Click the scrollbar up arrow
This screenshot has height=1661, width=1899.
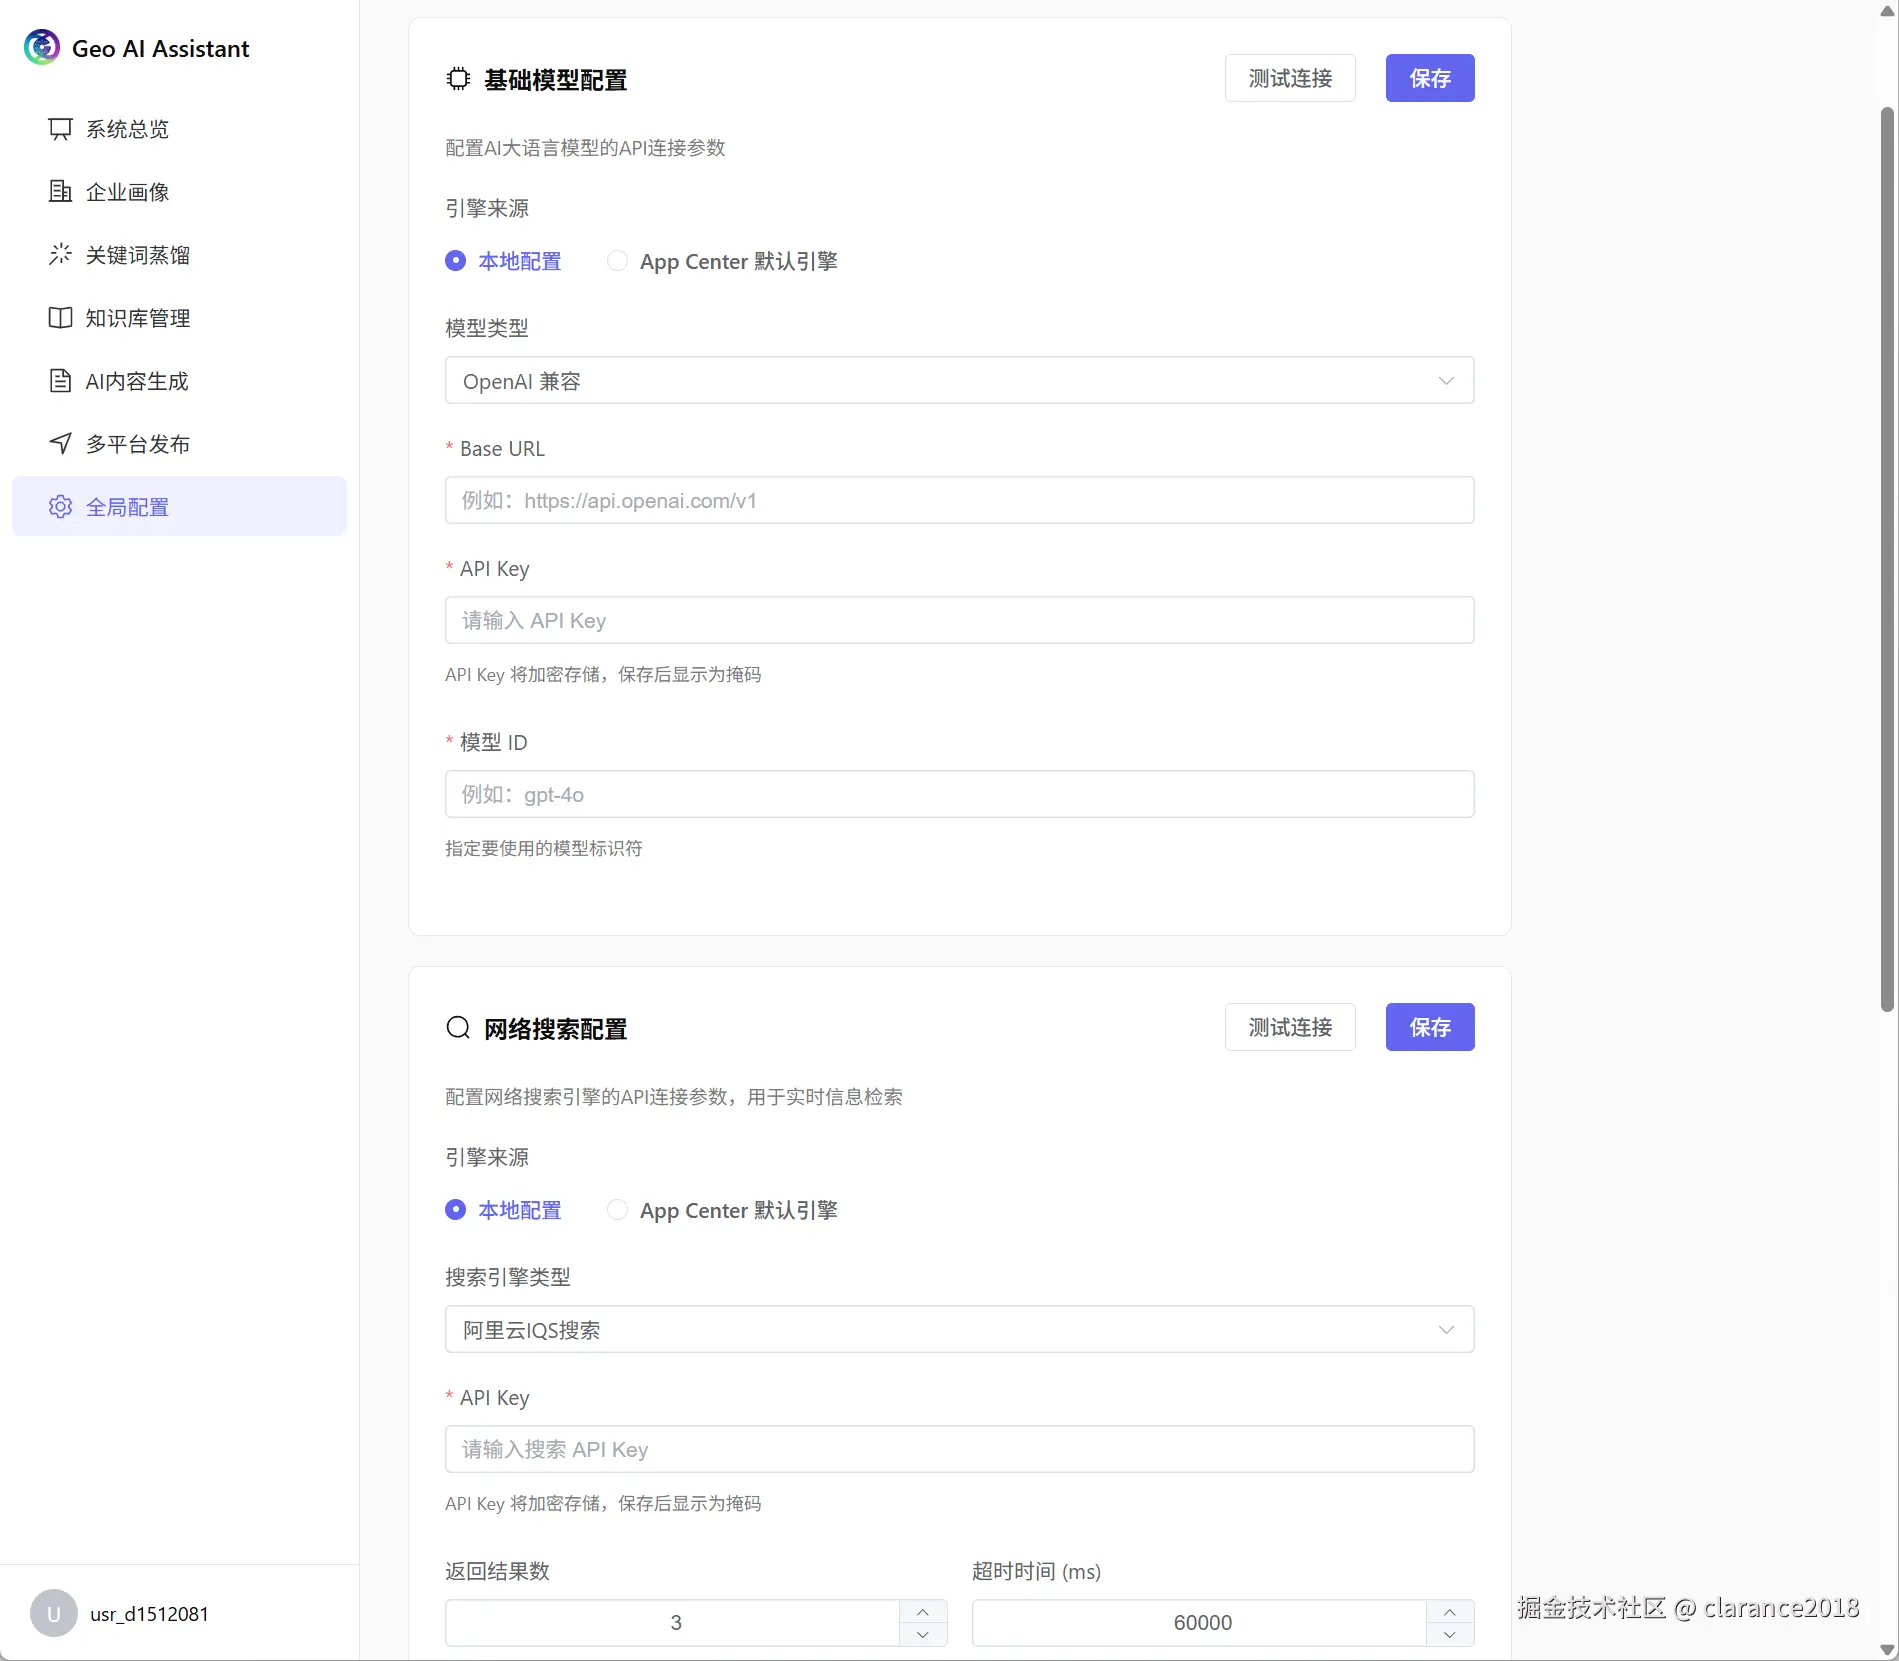click(x=1887, y=11)
